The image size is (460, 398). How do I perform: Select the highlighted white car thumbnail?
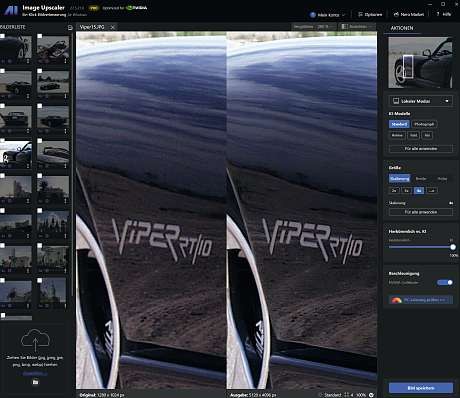coord(16,154)
